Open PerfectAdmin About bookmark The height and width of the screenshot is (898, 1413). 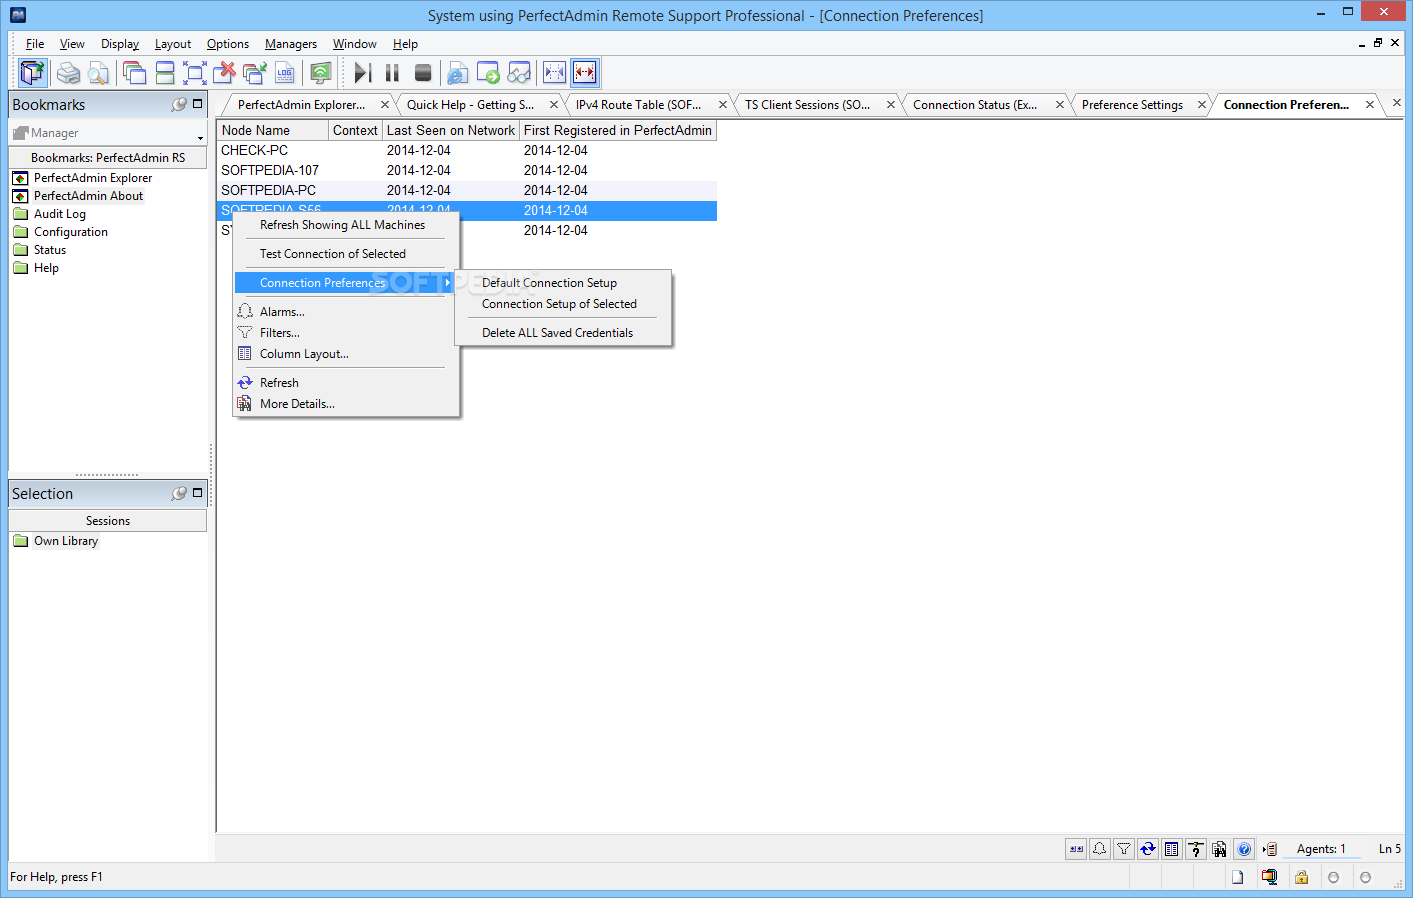pos(88,196)
